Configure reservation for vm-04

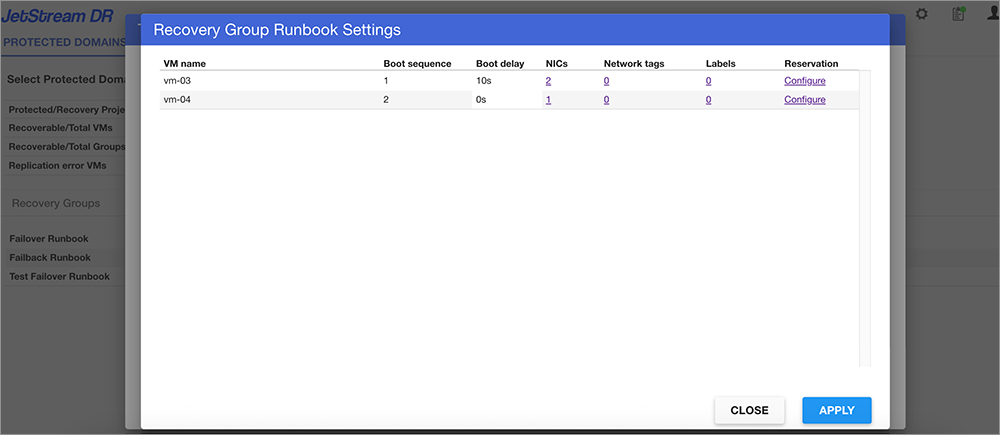pyautogui.click(x=804, y=100)
